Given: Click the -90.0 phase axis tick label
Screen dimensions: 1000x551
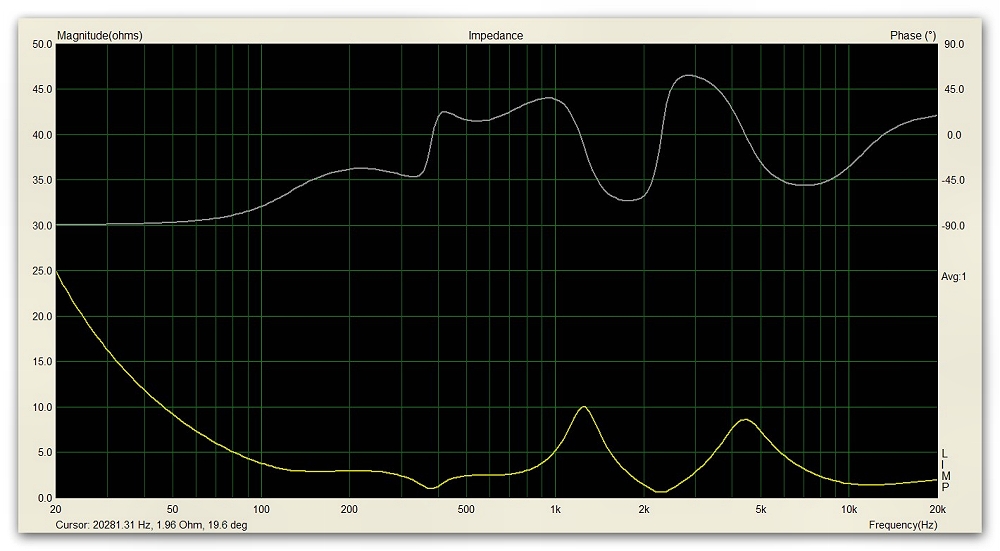Looking at the screenshot, I should [954, 226].
